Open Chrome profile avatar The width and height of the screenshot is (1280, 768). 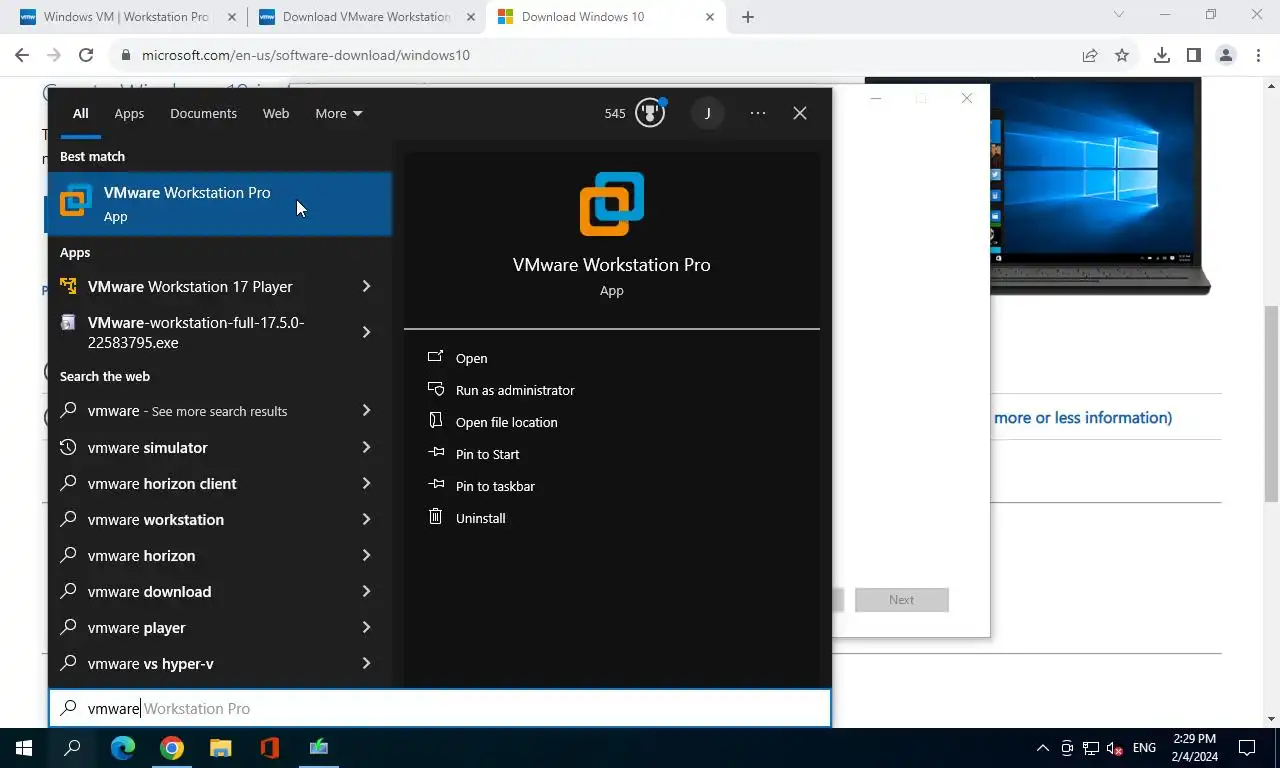[x=1225, y=55]
